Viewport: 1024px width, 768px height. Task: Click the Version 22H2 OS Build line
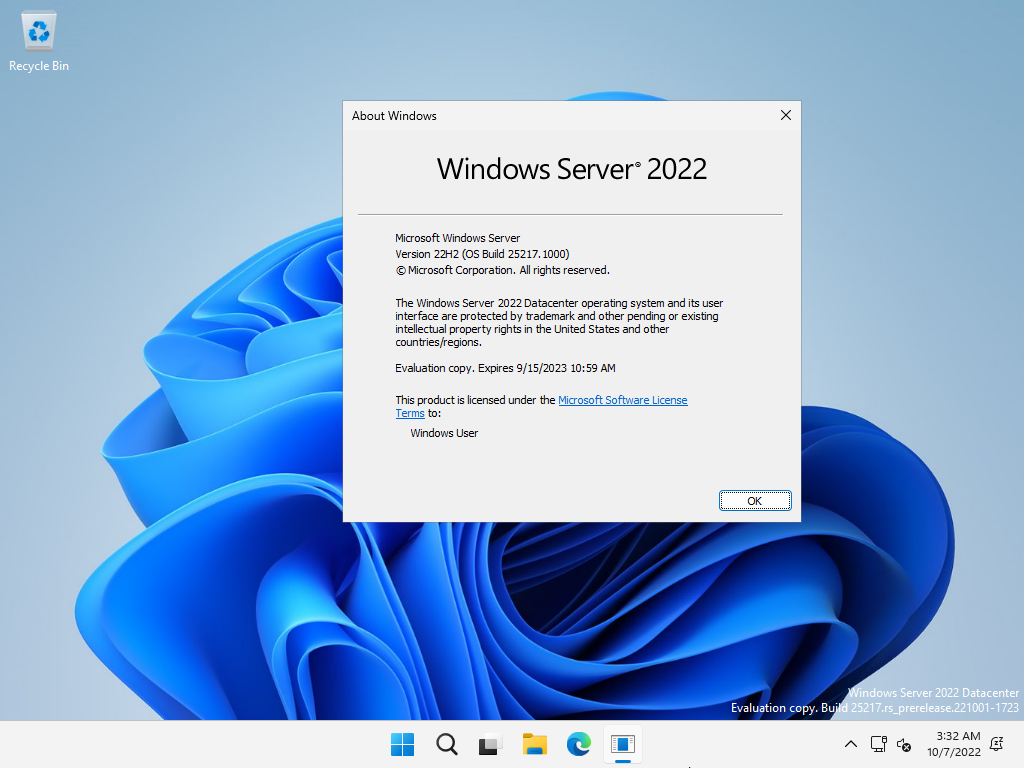tap(482, 254)
